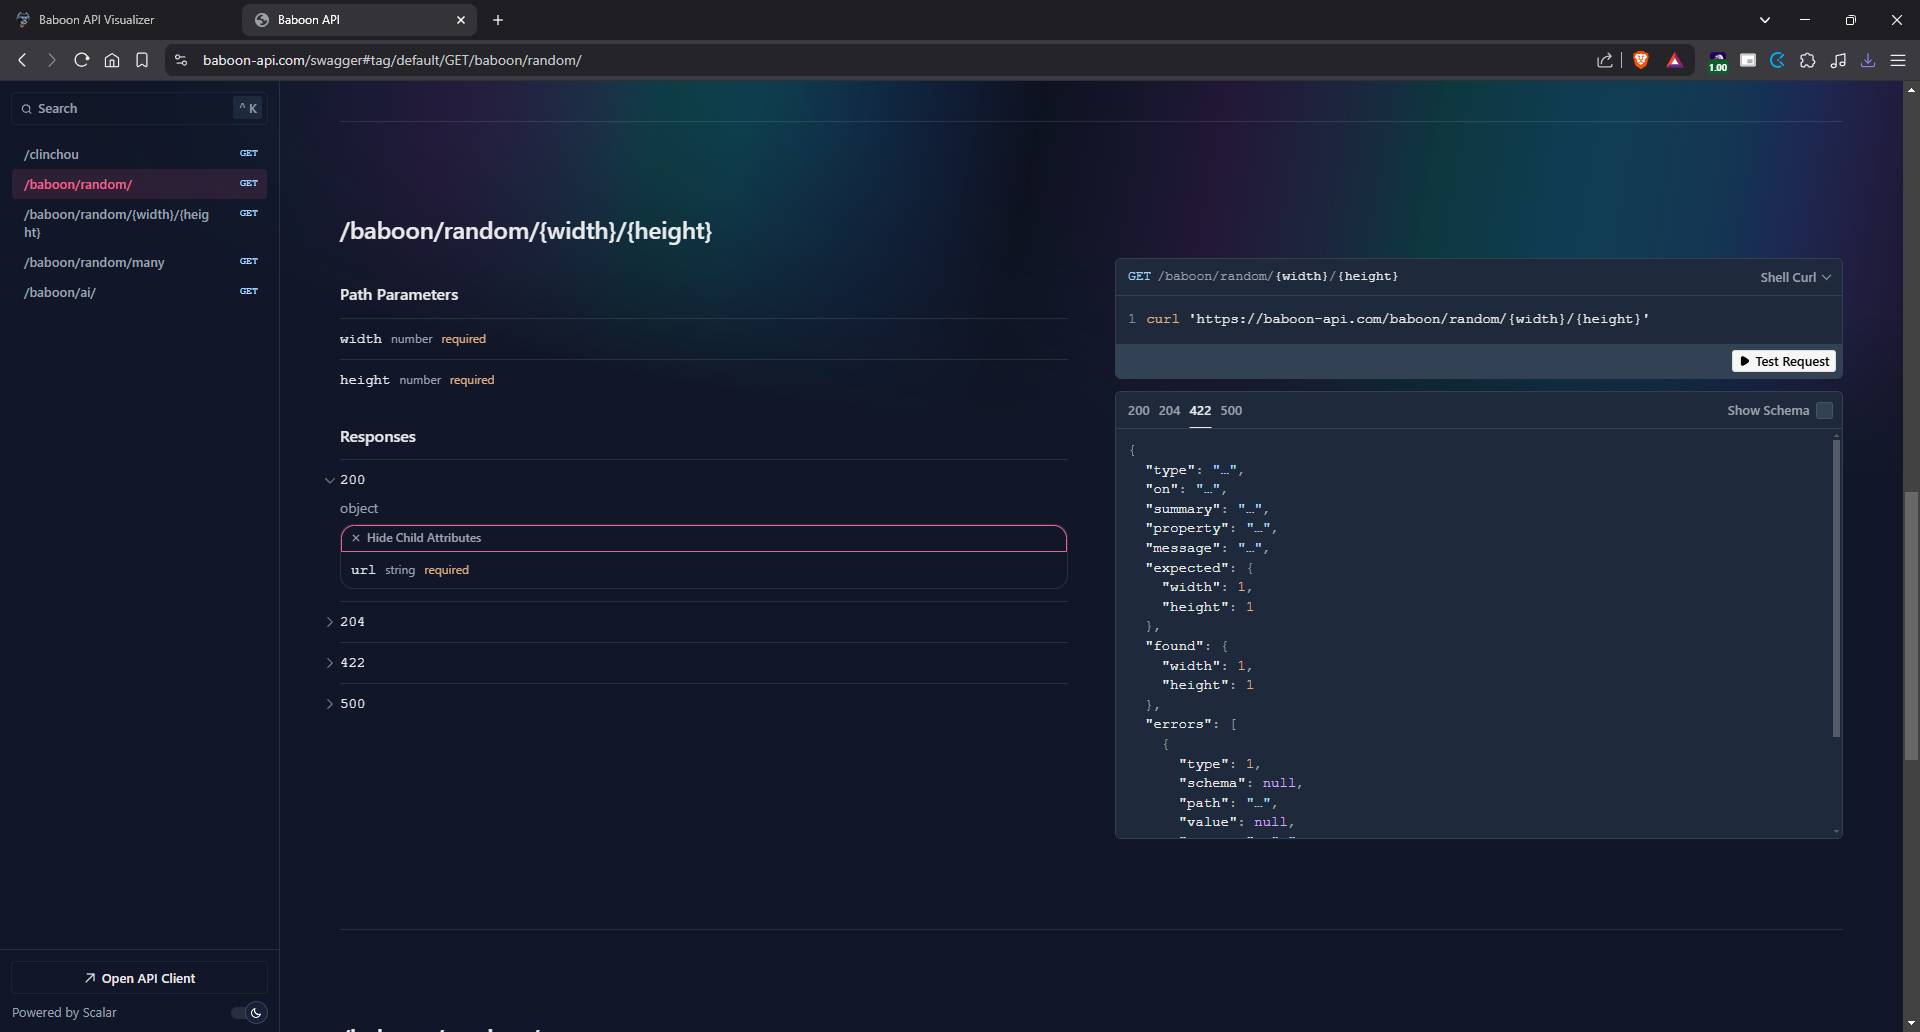Select the 500 example response tab
Viewport: 1920px width, 1032px height.
pos(1231,411)
